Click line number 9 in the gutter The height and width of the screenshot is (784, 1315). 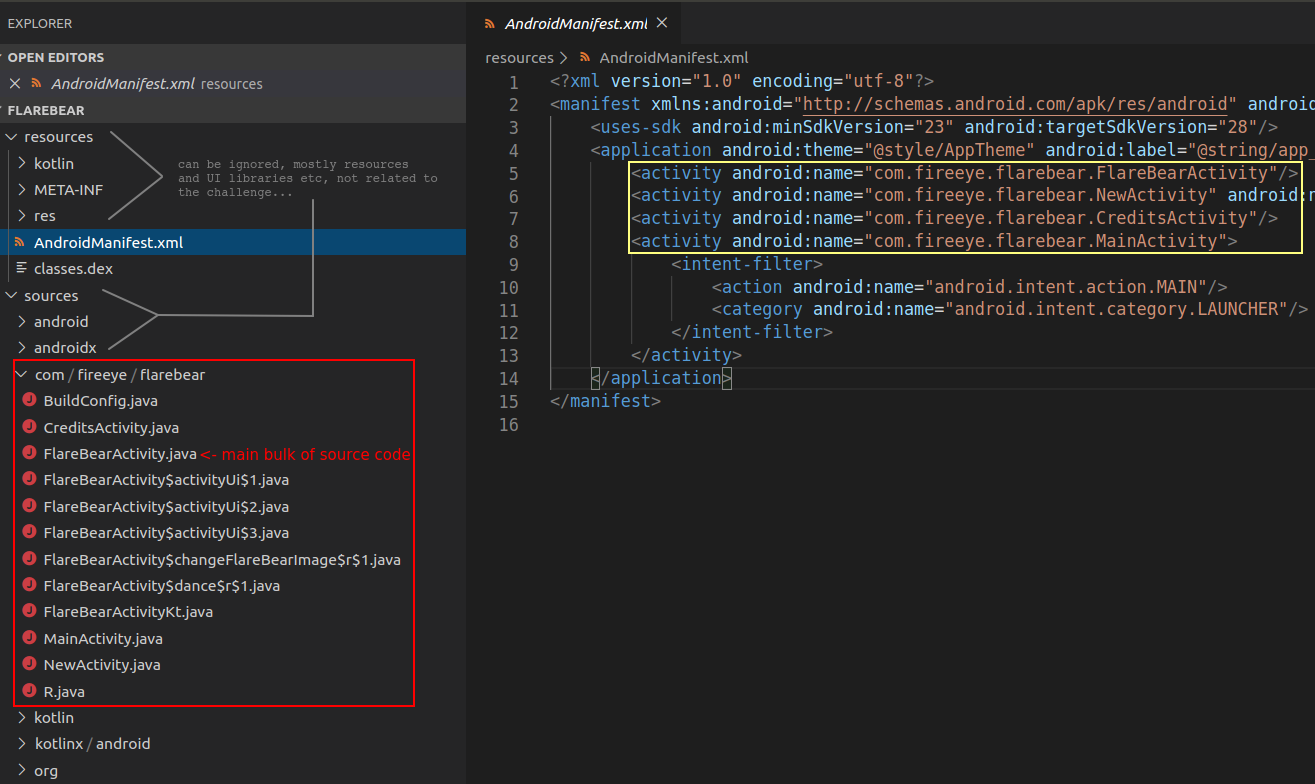coord(513,264)
